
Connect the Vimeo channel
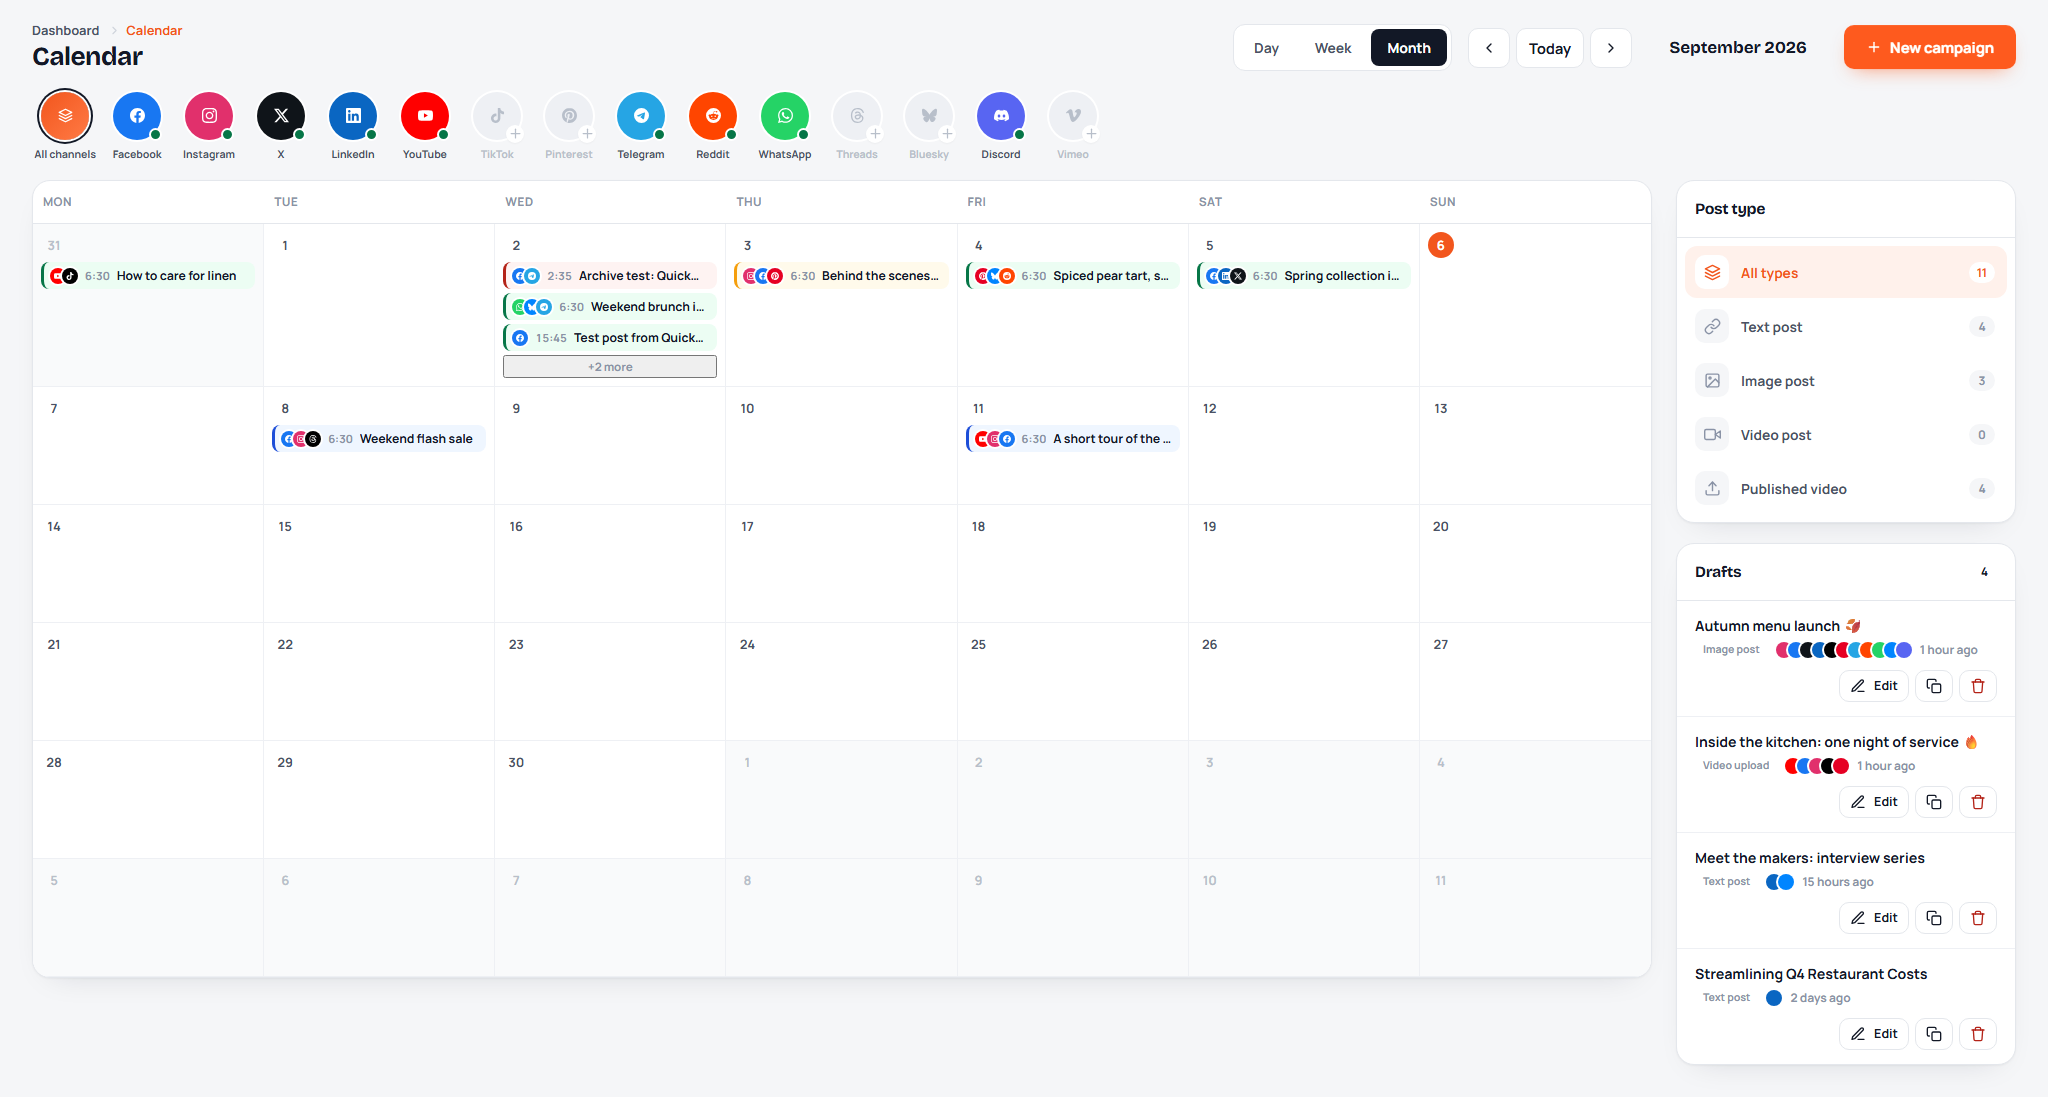[x=1073, y=116]
